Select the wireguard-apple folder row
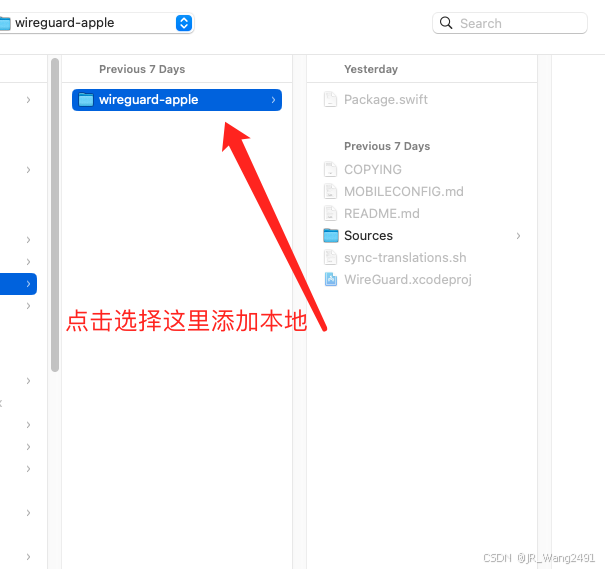Image resolution: width=605 pixels, height=569 pixels. (177, 100)
